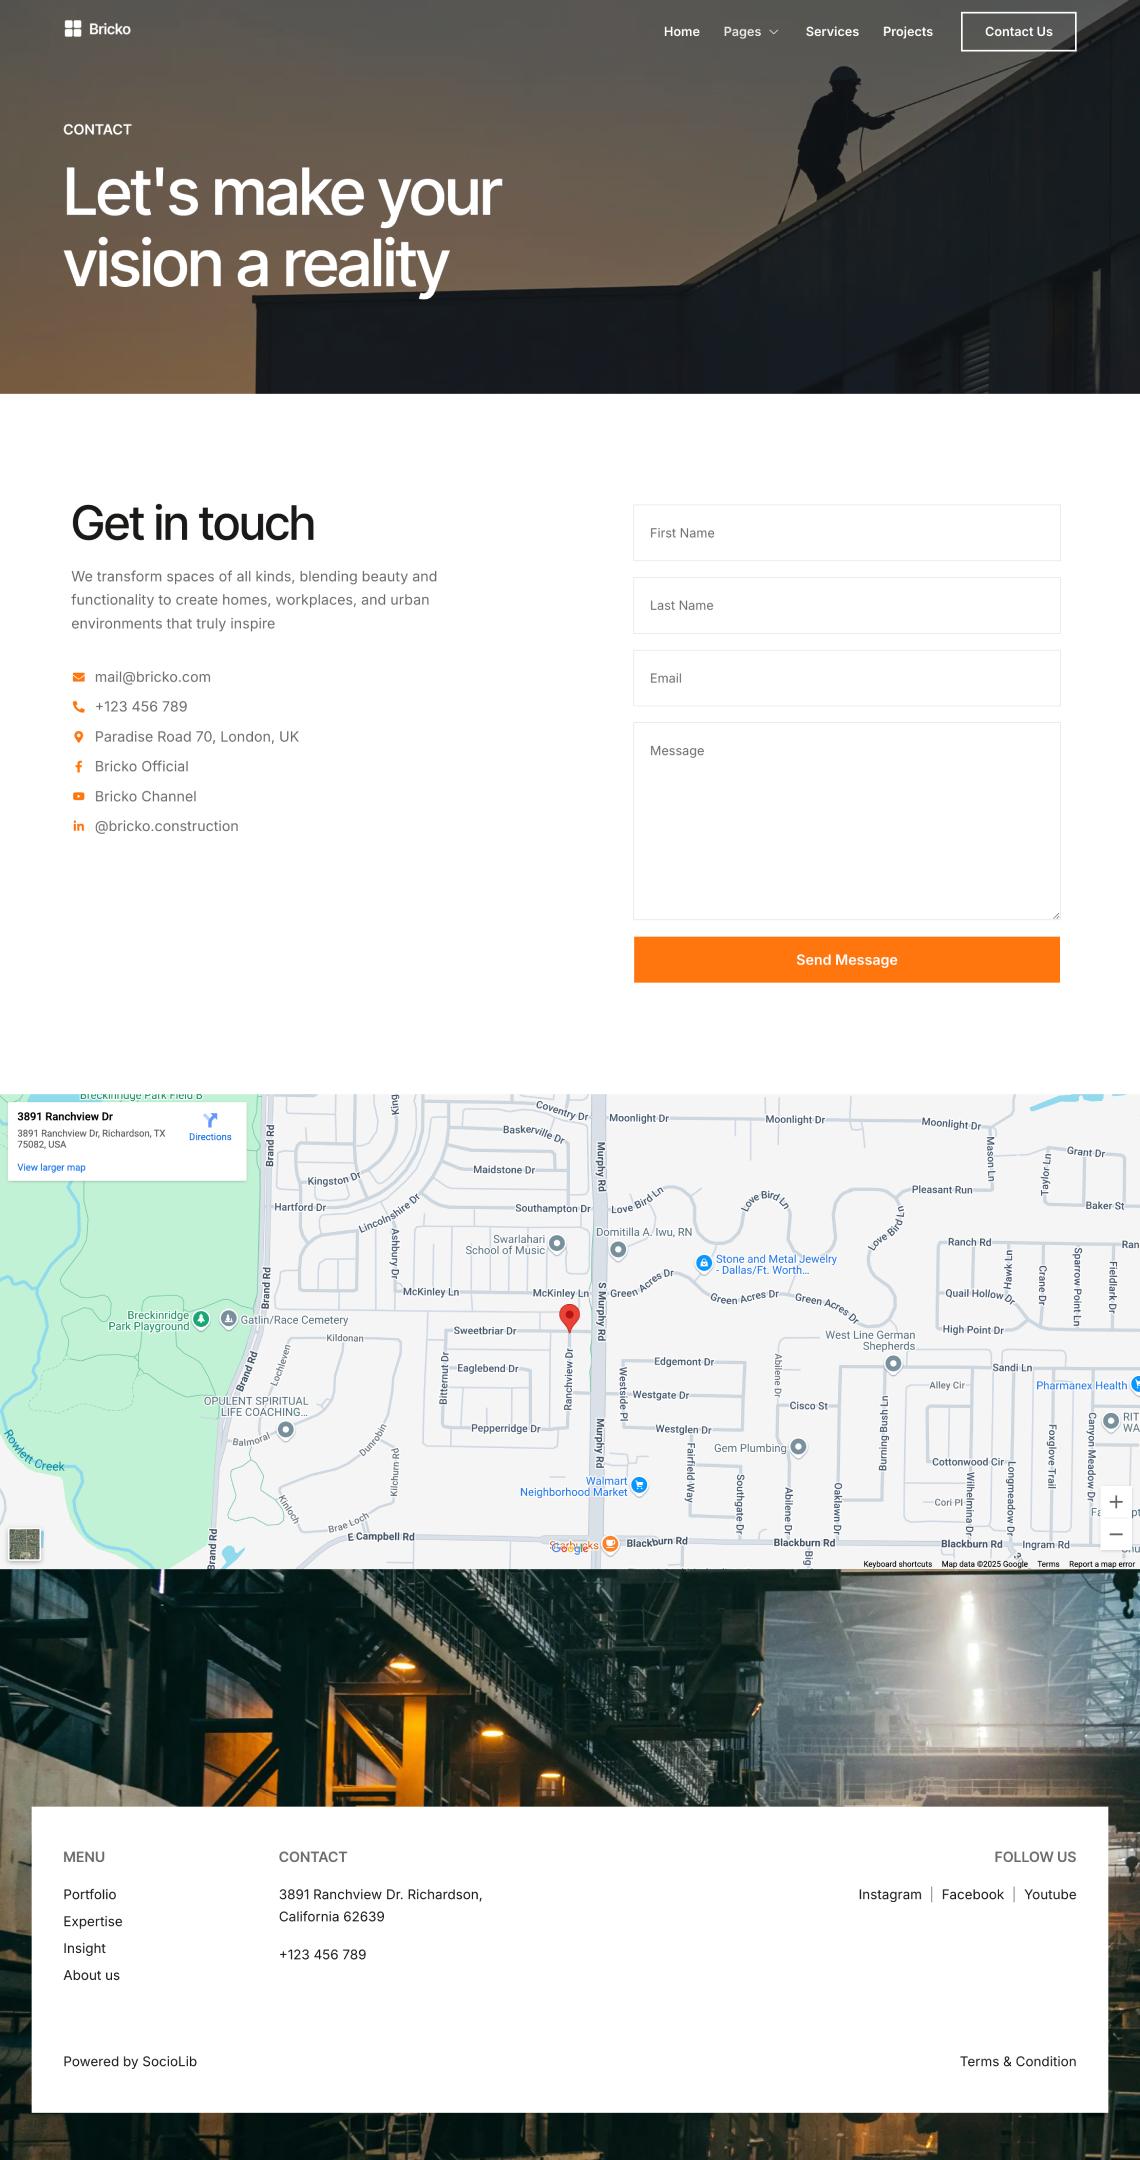Click the Domitilla A. Iwu, RN pin
This screenshot has width=1140, height=2160.
click(618, 1249)
